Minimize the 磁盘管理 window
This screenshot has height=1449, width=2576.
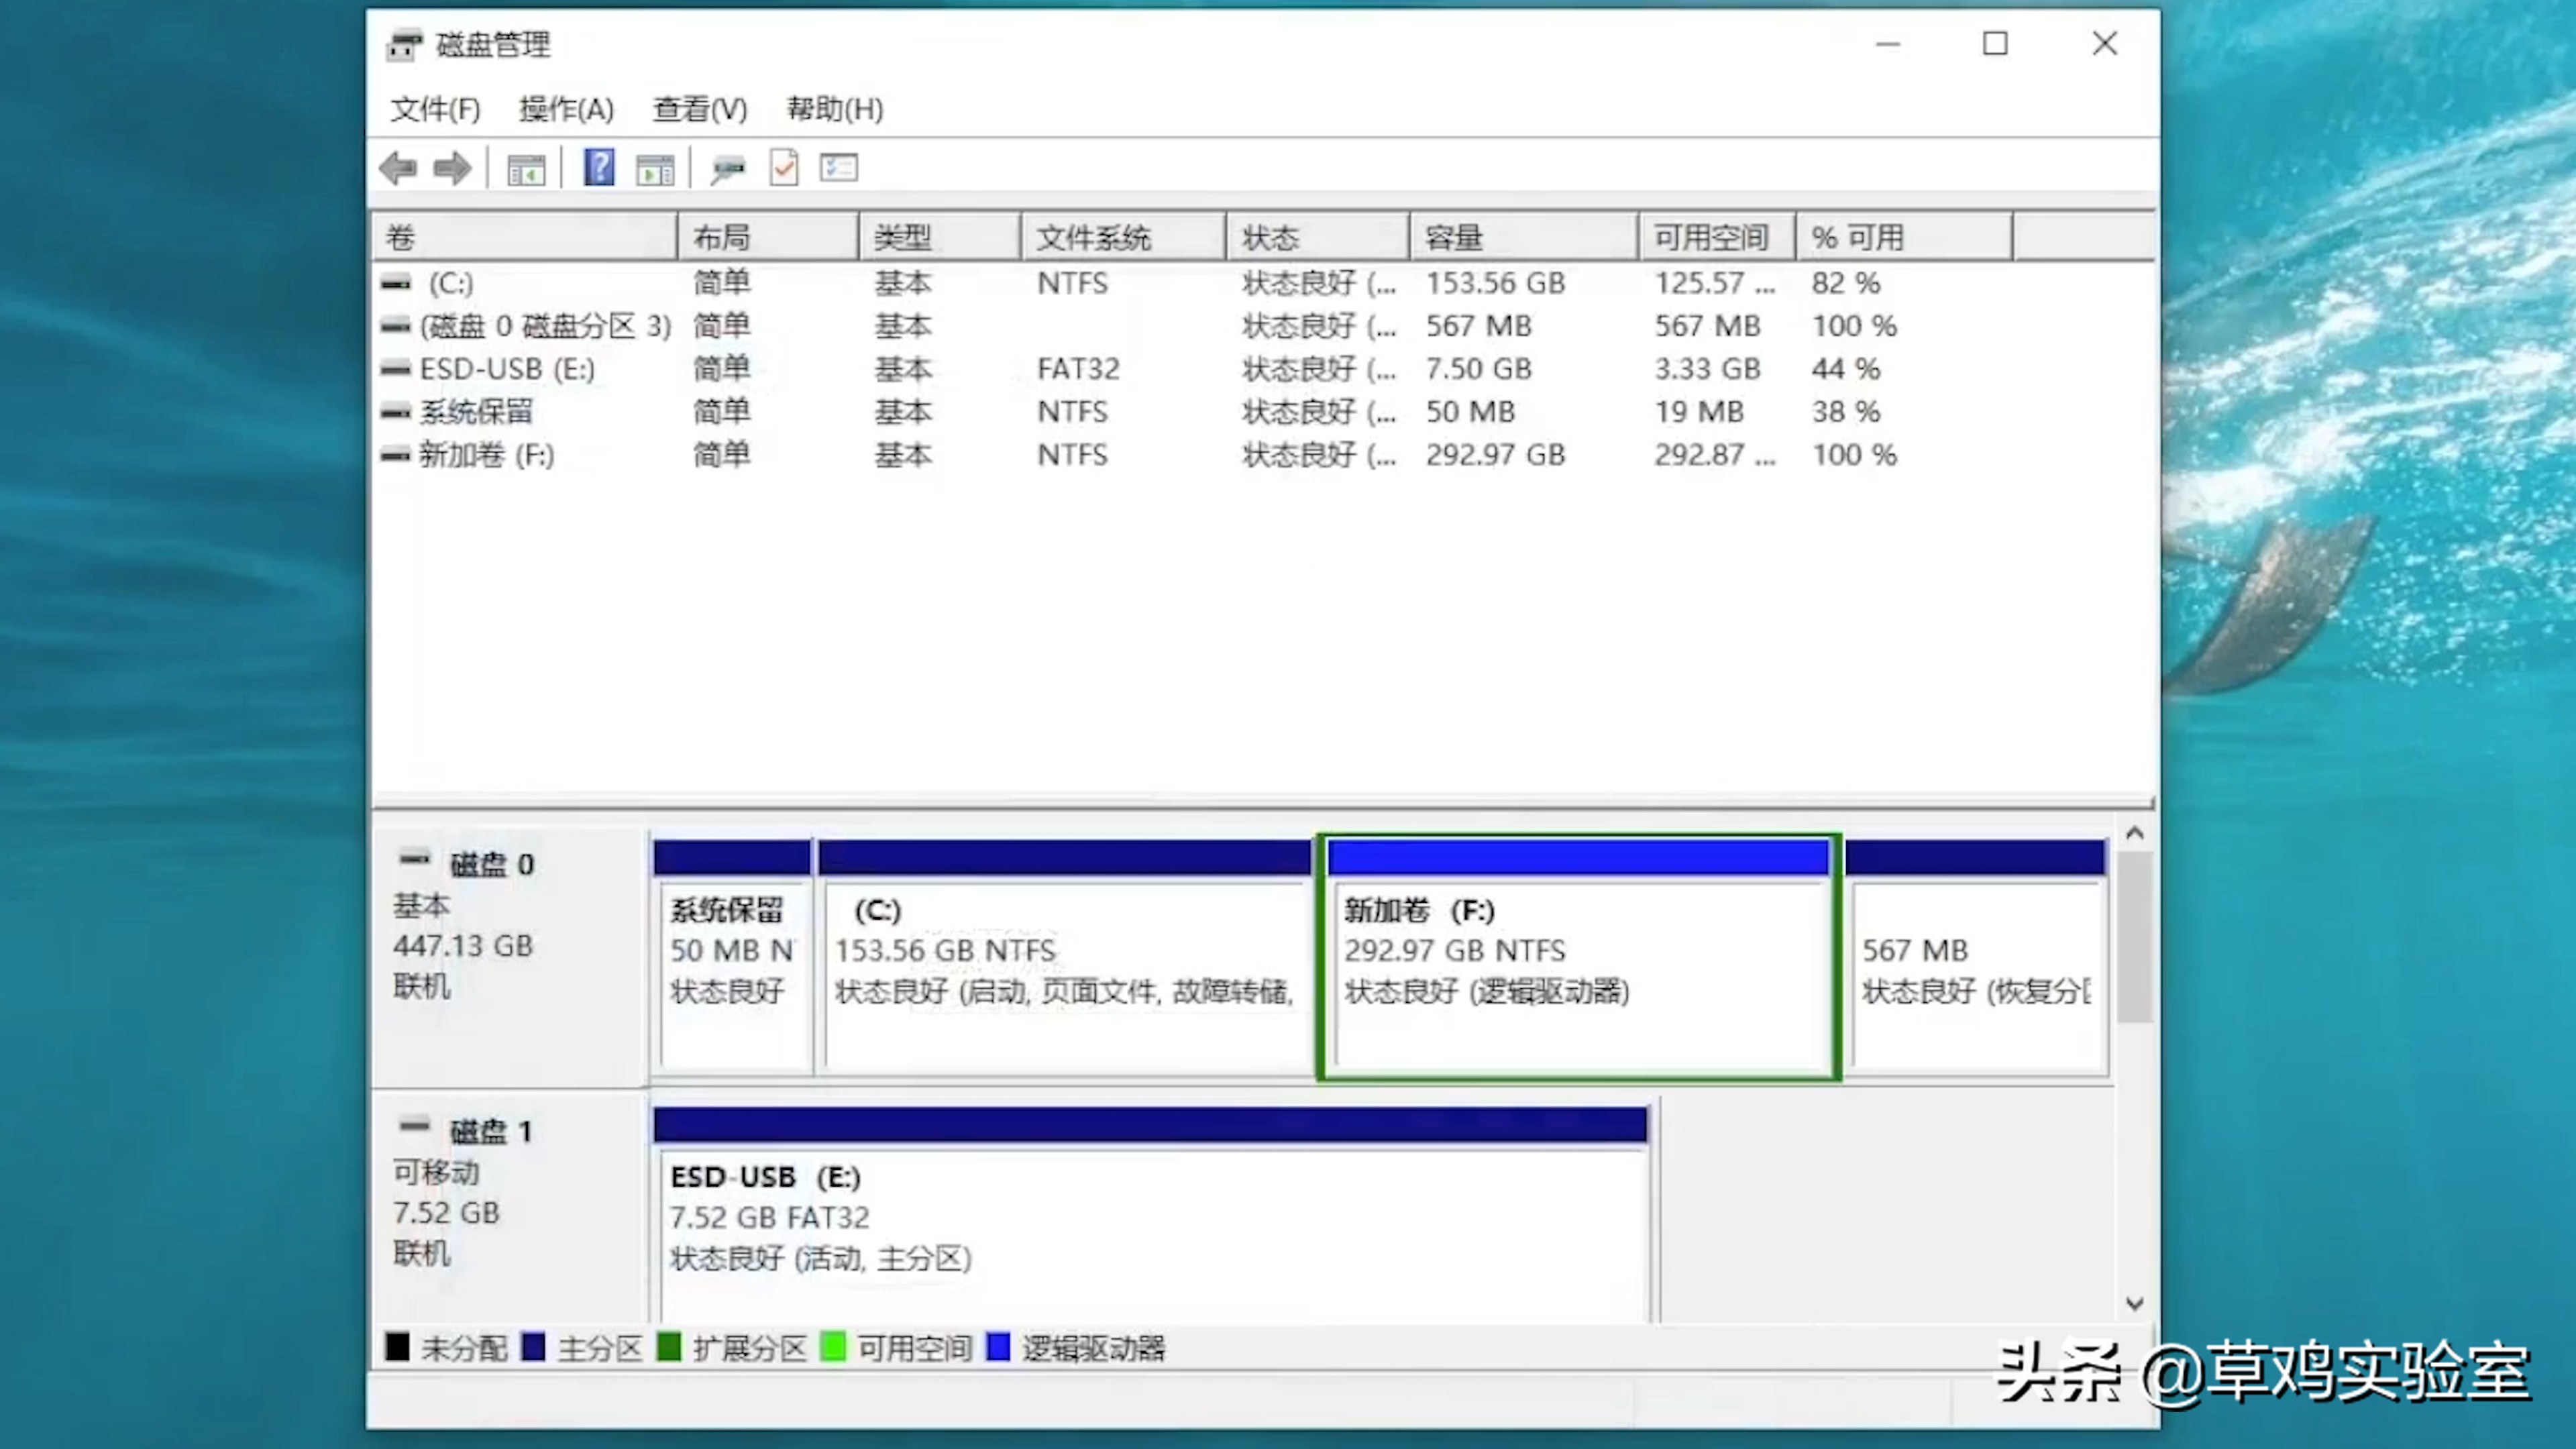coord(1888,44)
